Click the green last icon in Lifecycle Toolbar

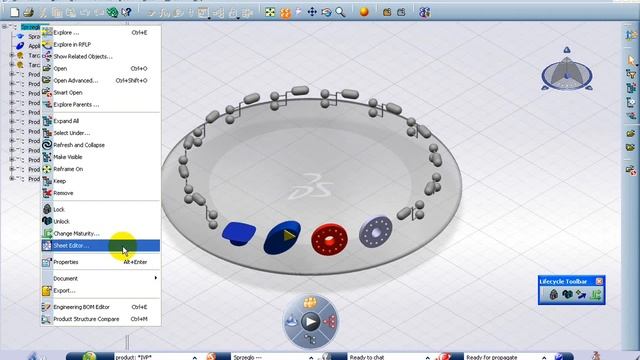pyautogui.click(x=596, y=294)
